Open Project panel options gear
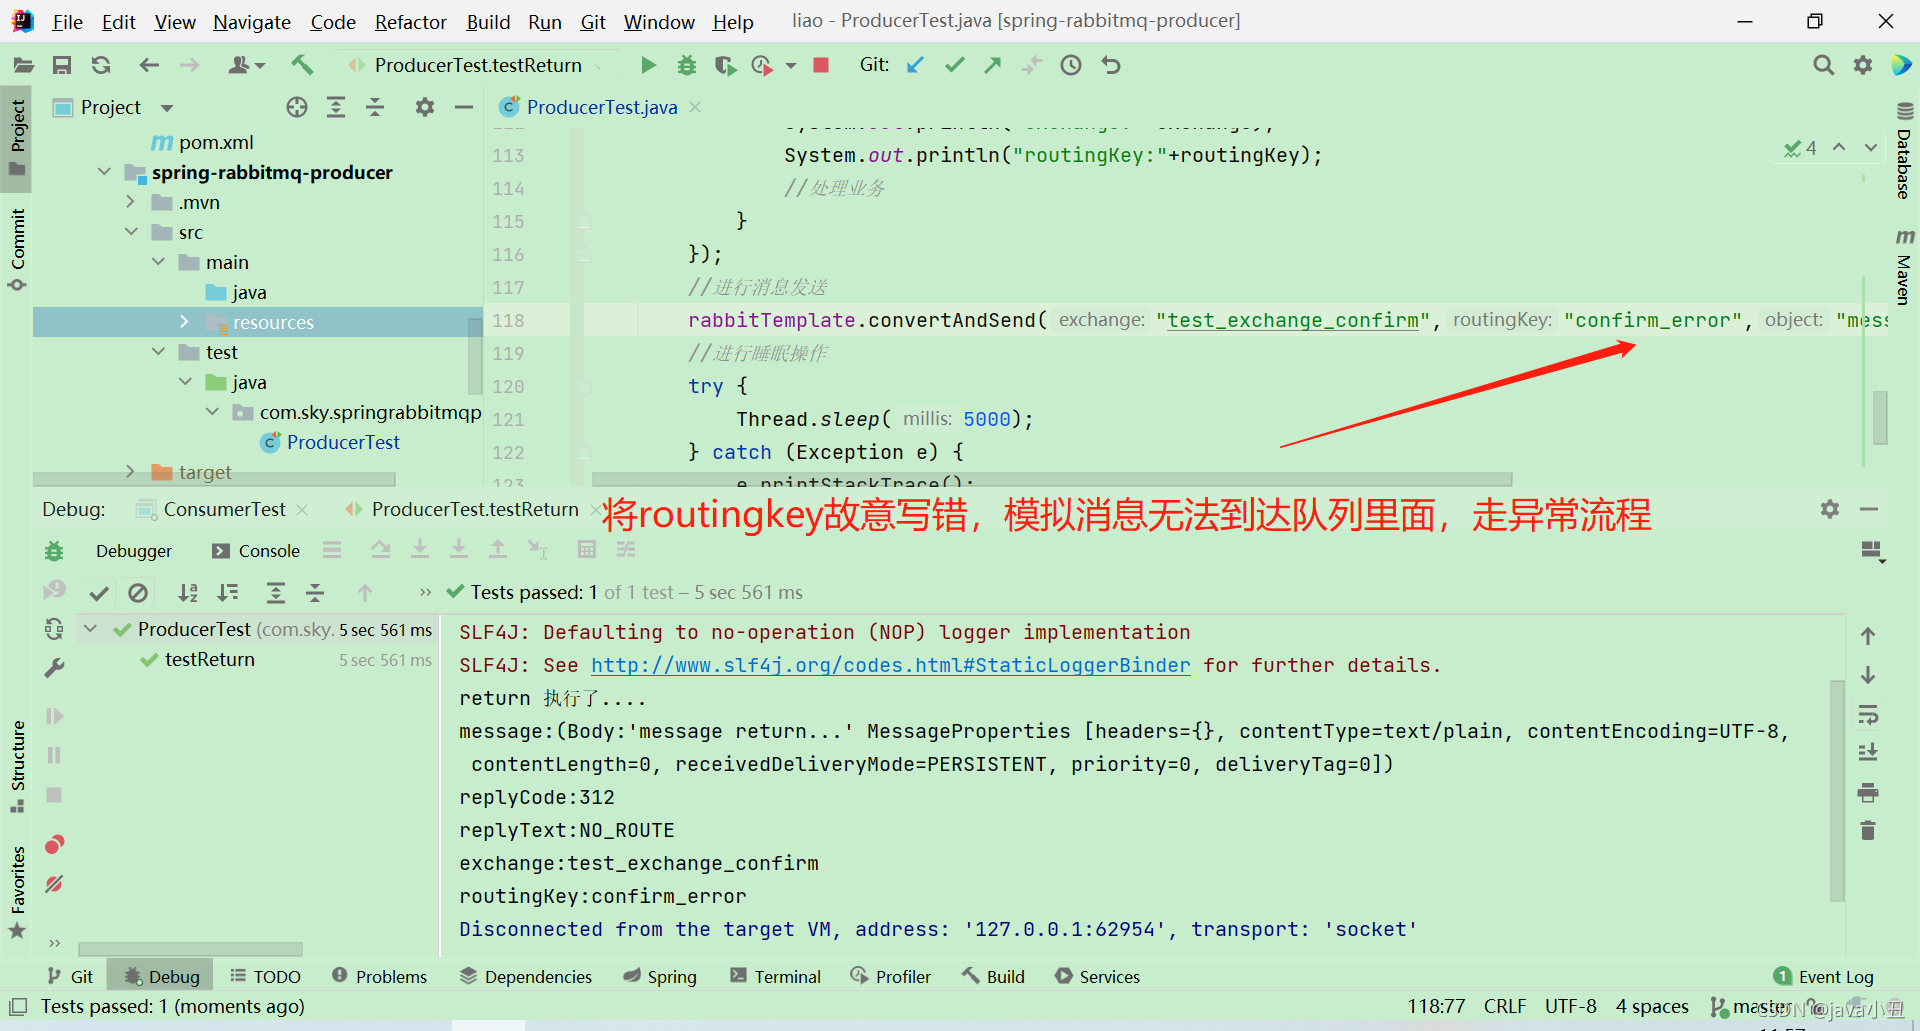 click(x=425, y=107)
